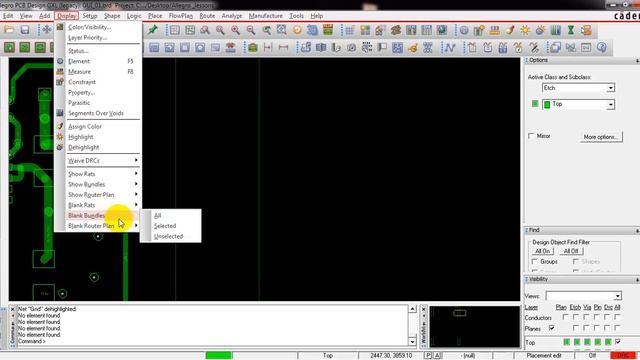The width and height of the screenshot is (640, 360).
Task: Expand the Show Rats submenu
Action: pos(102,174)
